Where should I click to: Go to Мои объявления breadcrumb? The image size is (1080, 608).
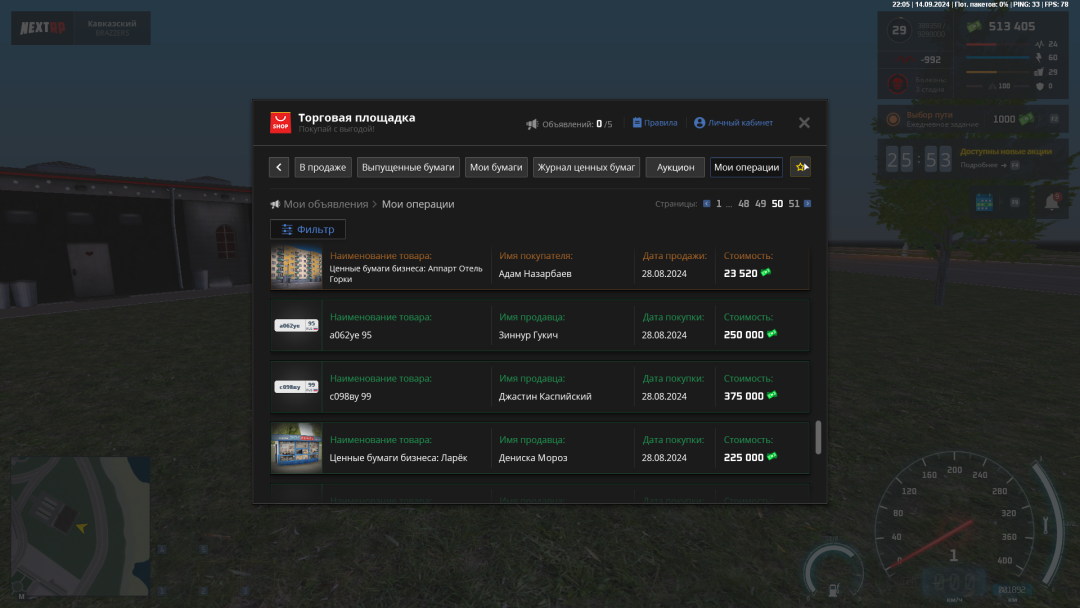pyautogui.click(x=325, y=204)
